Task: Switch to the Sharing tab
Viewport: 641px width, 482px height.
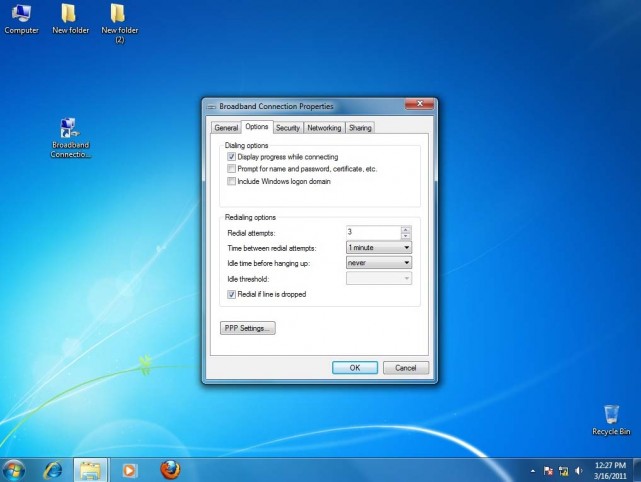Action: pos(360,128)
